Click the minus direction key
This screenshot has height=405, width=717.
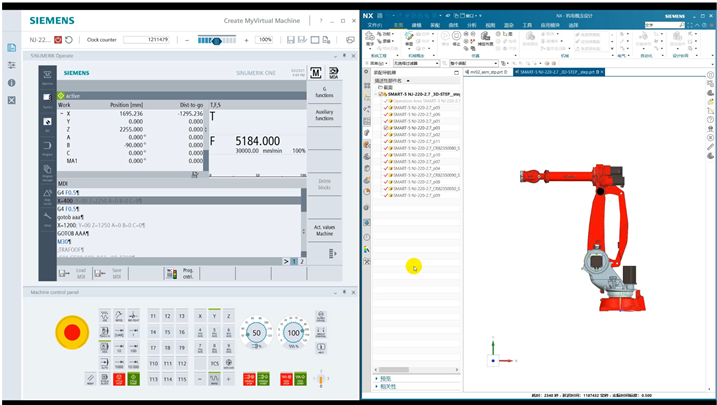click(x=200, y=379)
